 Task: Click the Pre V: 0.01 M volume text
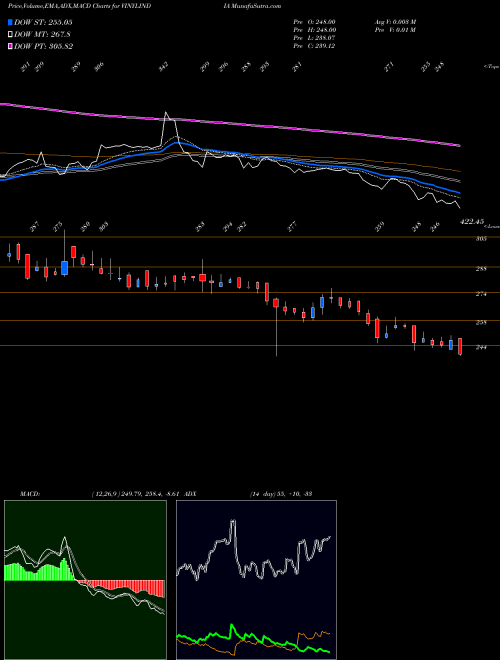[395, 30]
